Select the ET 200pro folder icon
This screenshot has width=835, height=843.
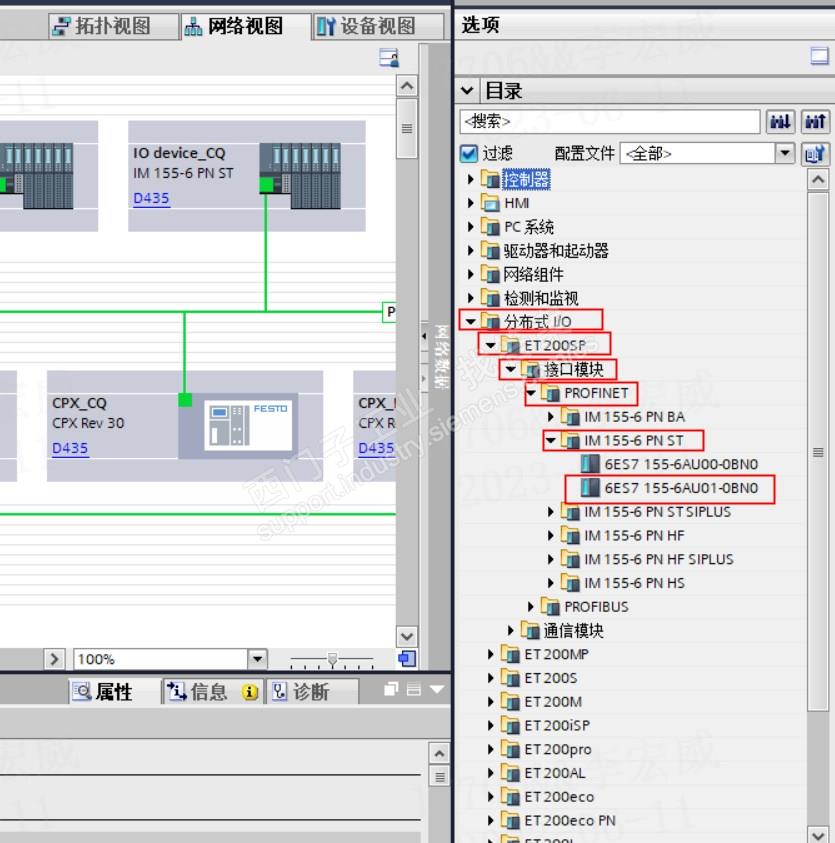coord(510,748)
